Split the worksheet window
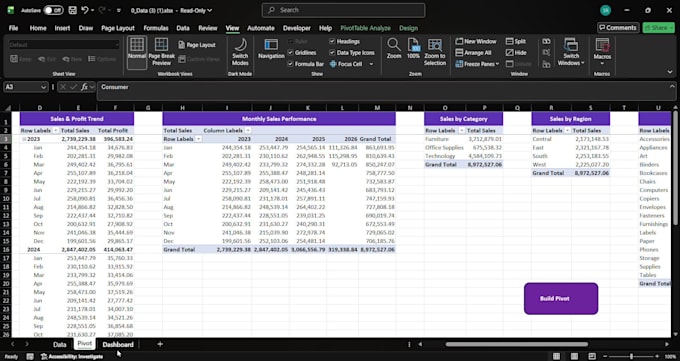The height and width of the screenshot is (361, 680). pos(516,41)
